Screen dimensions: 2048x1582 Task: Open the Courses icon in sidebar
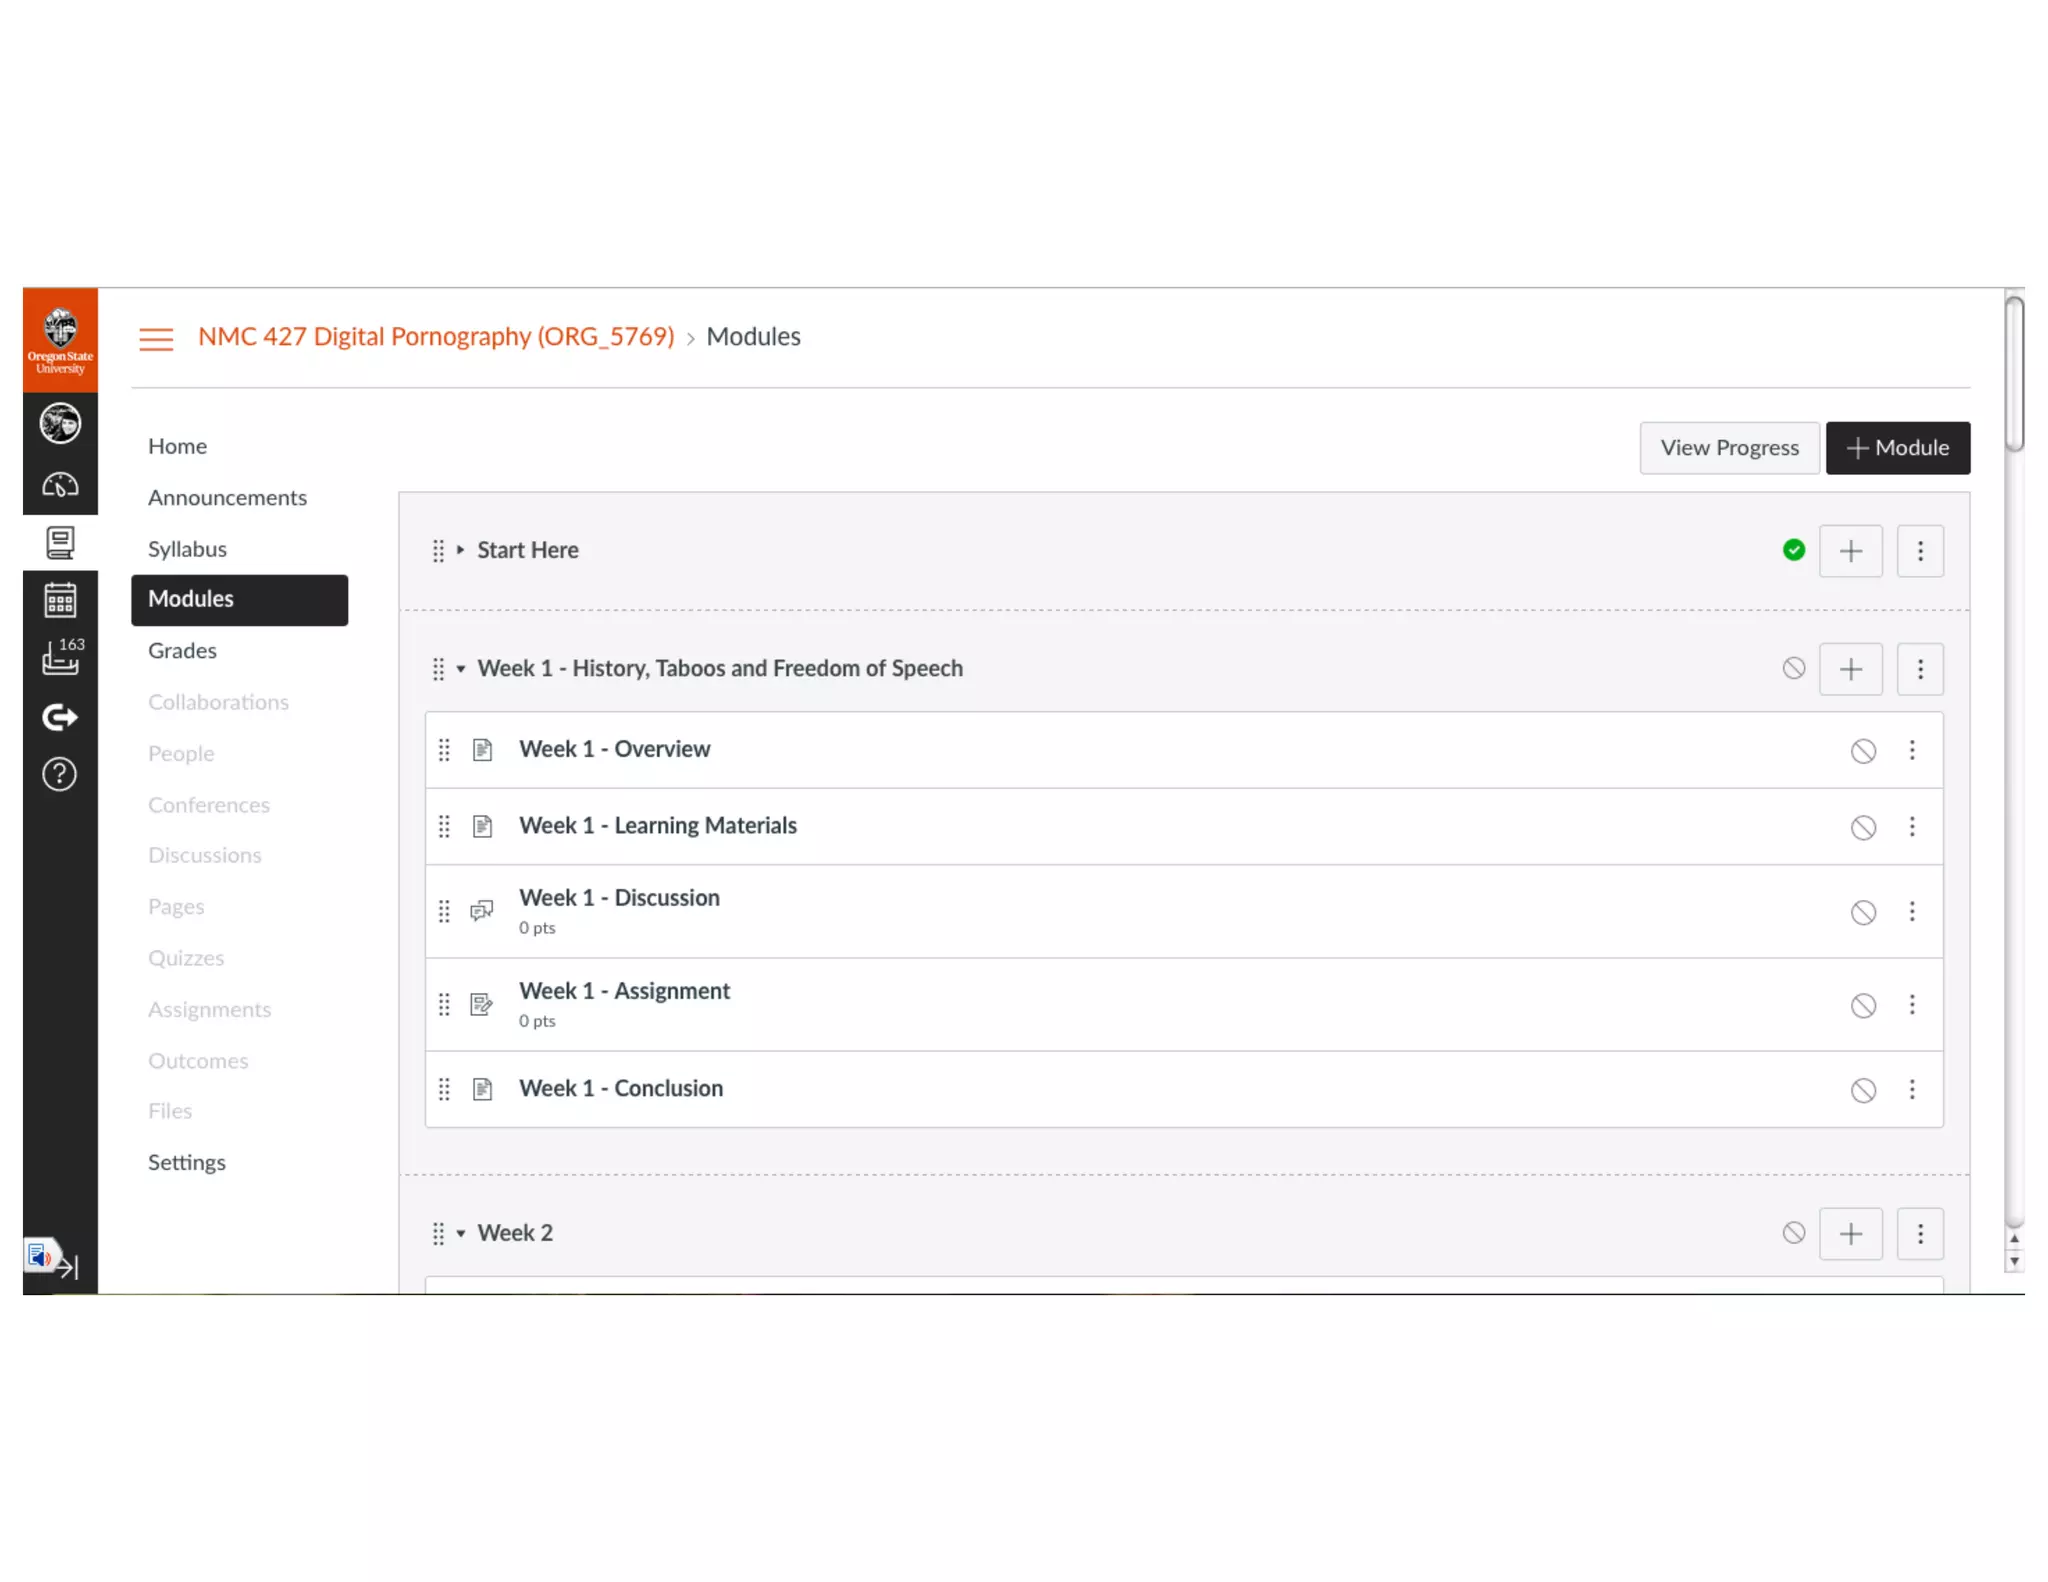click(x=60, y=543)
